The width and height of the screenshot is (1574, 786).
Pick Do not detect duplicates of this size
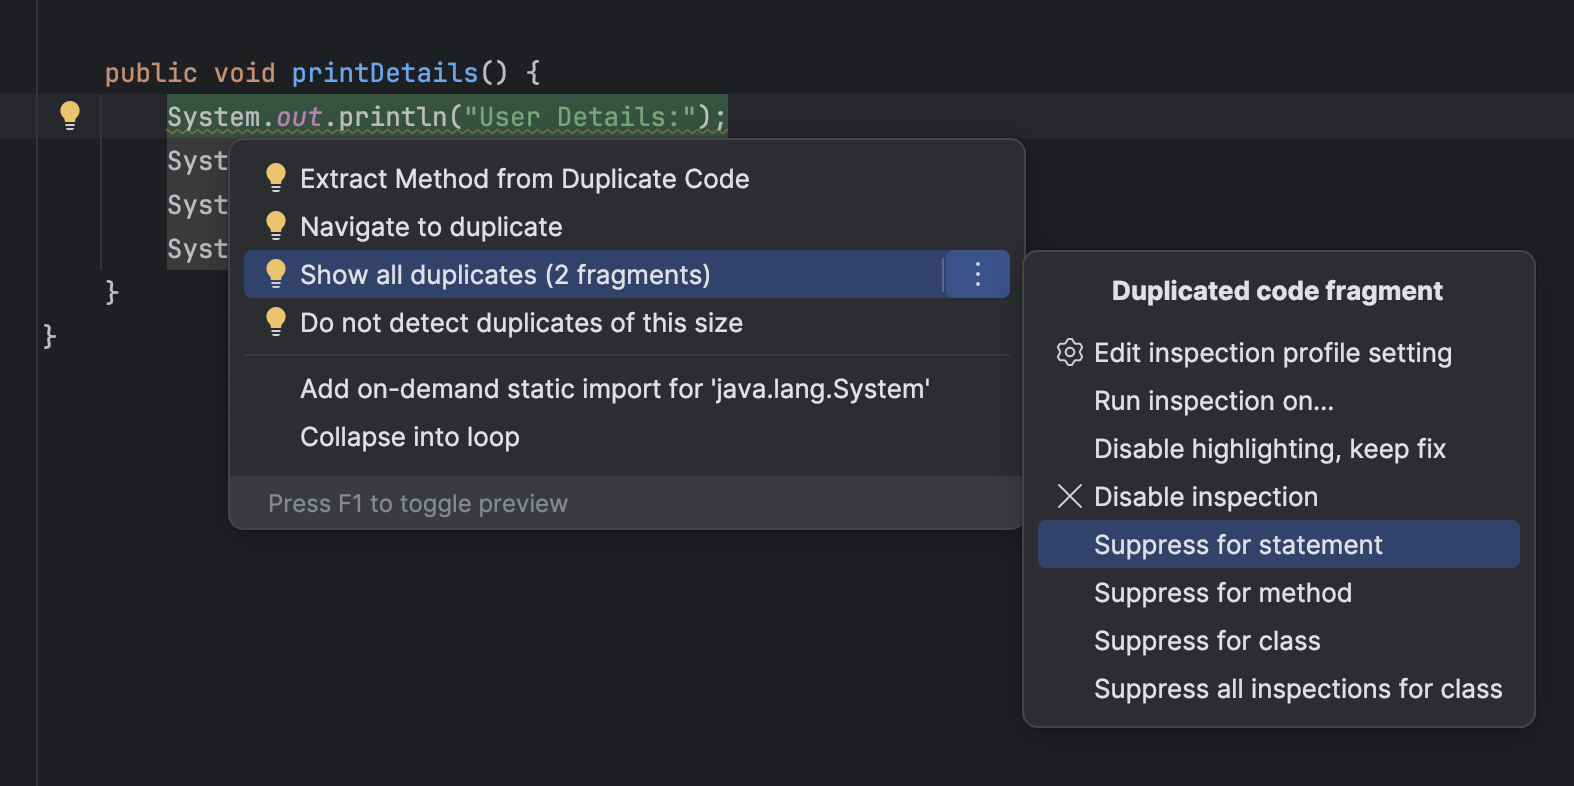(x=521, y=323)
